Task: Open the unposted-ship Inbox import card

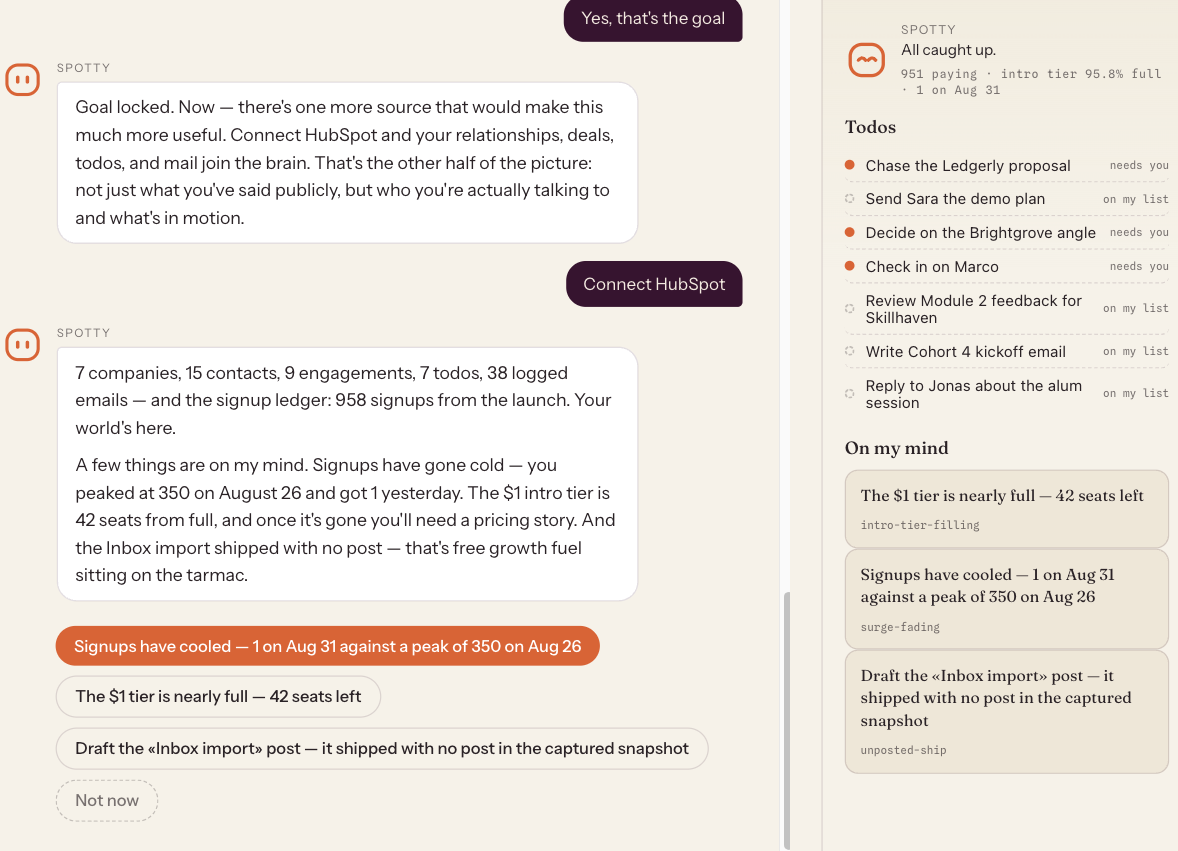Action: pyautogui.click(x=1006, y=711)
